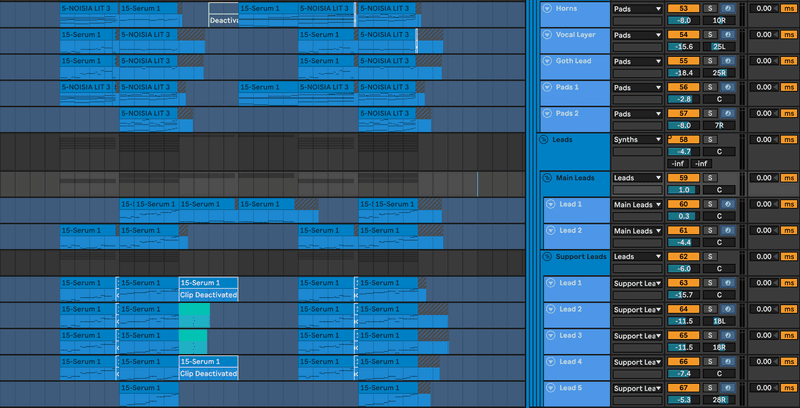This screenshot has width=800, height=408.
Task: Select first 15-Serum 1 clip on Lead 5 row
Action: point(149,394)
